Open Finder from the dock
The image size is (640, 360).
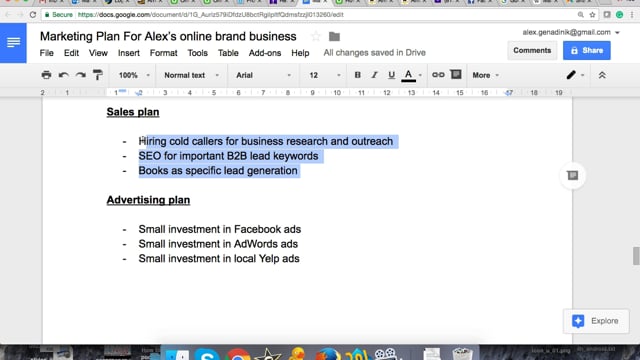coord(176,354)
